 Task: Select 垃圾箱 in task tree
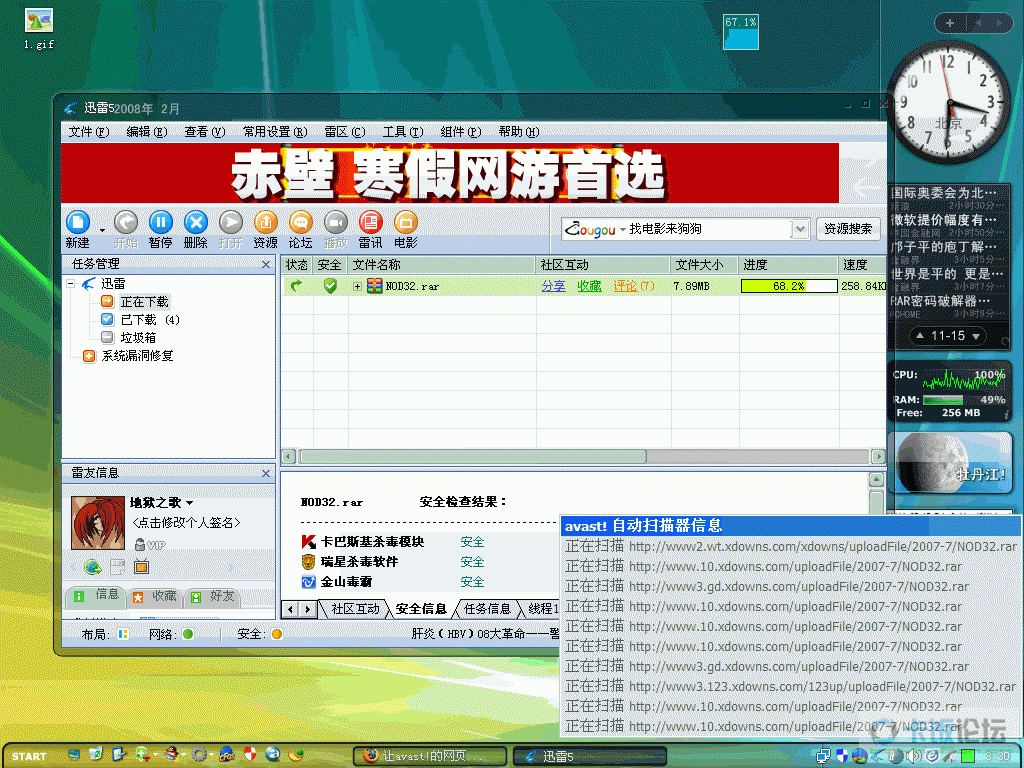pyautogui.click(x=138, y=338)
